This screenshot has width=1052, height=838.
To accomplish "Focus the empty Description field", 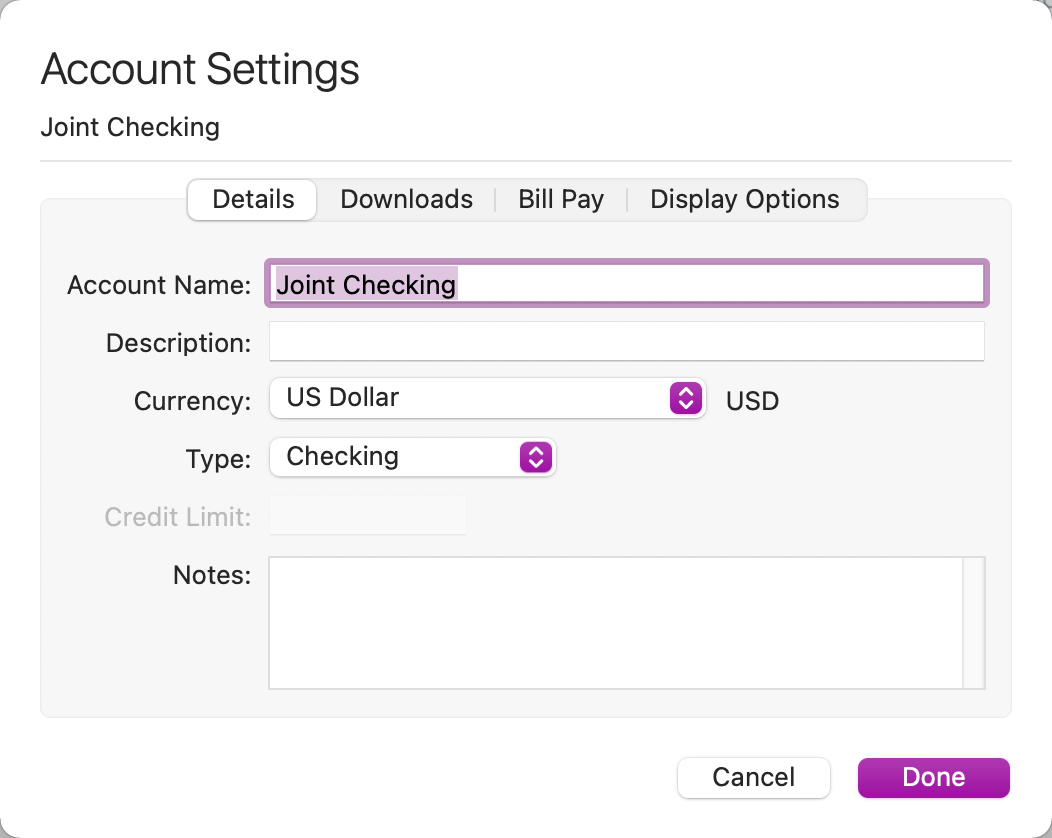I will [x=626, y=342].
